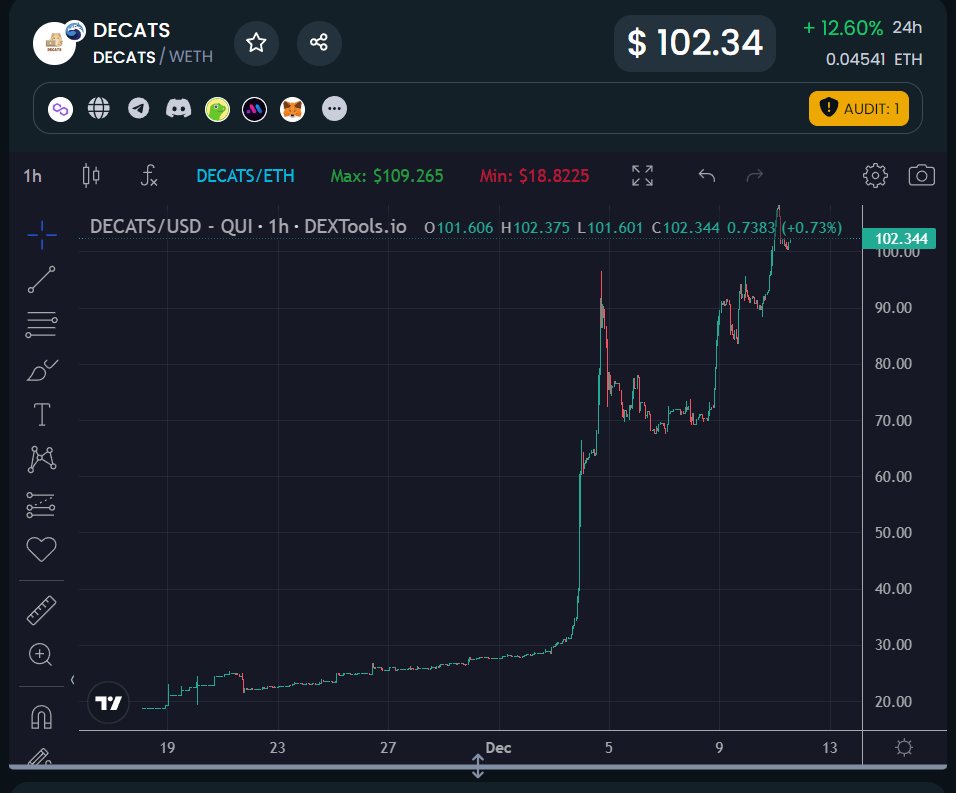Image resolution: width=956 pixels, height=793 pixels.
Task: Click the current price label 102.344
Action: 899,238
